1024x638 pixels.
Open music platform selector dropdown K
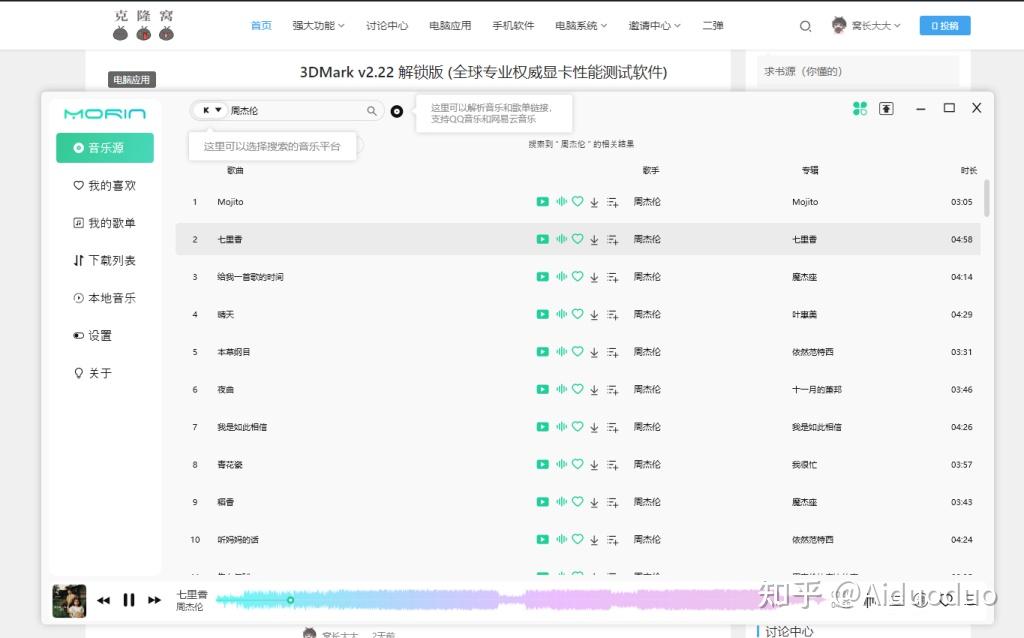pos(212,110)
